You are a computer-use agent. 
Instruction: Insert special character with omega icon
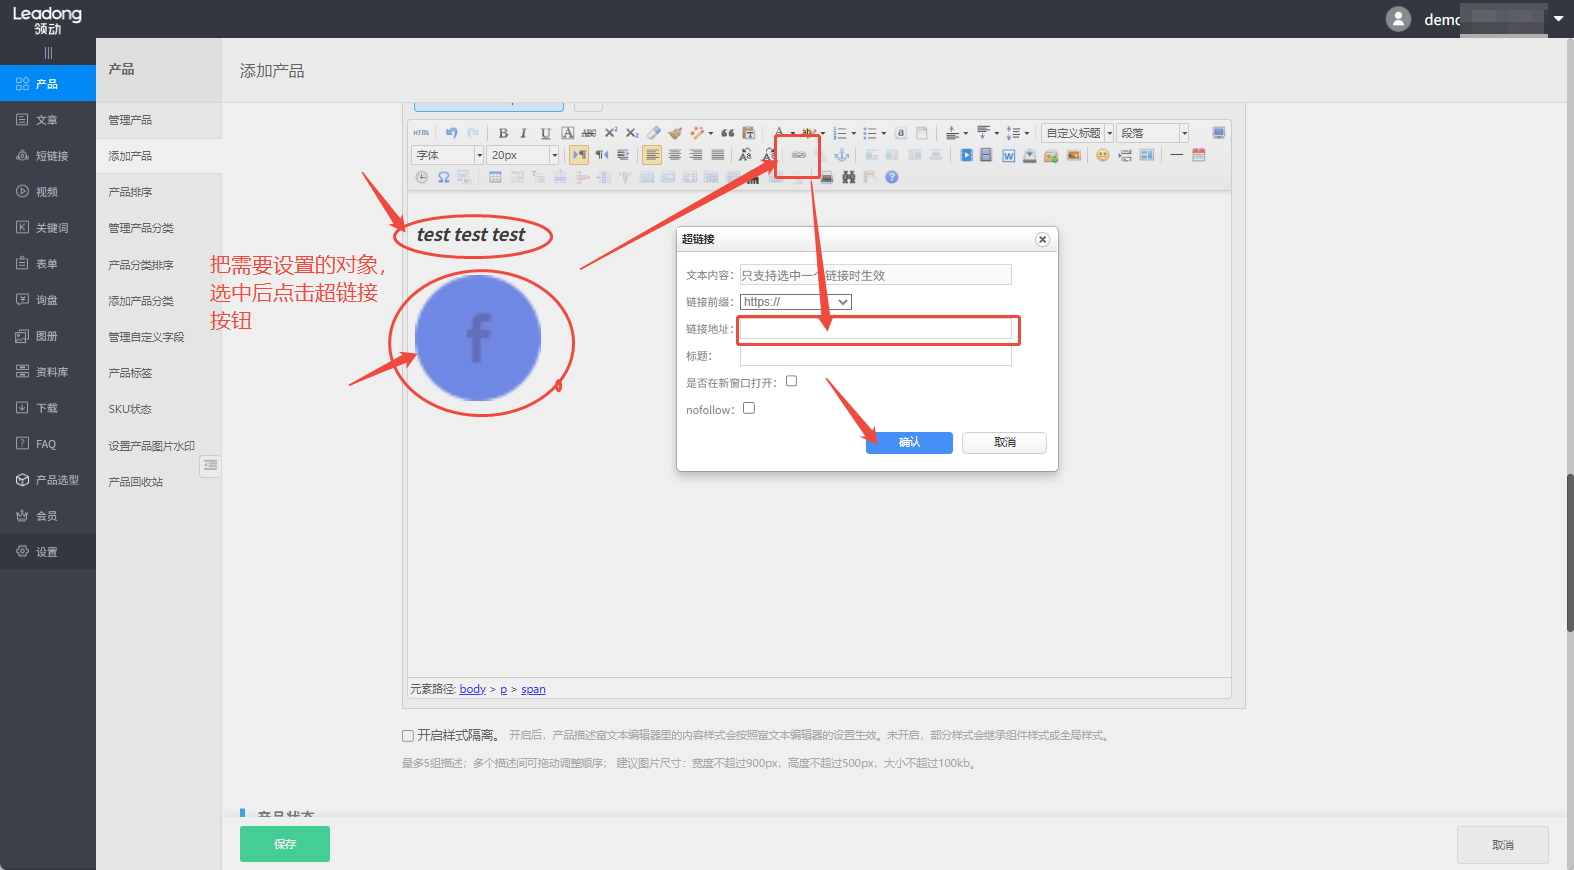tap(443, 177)
